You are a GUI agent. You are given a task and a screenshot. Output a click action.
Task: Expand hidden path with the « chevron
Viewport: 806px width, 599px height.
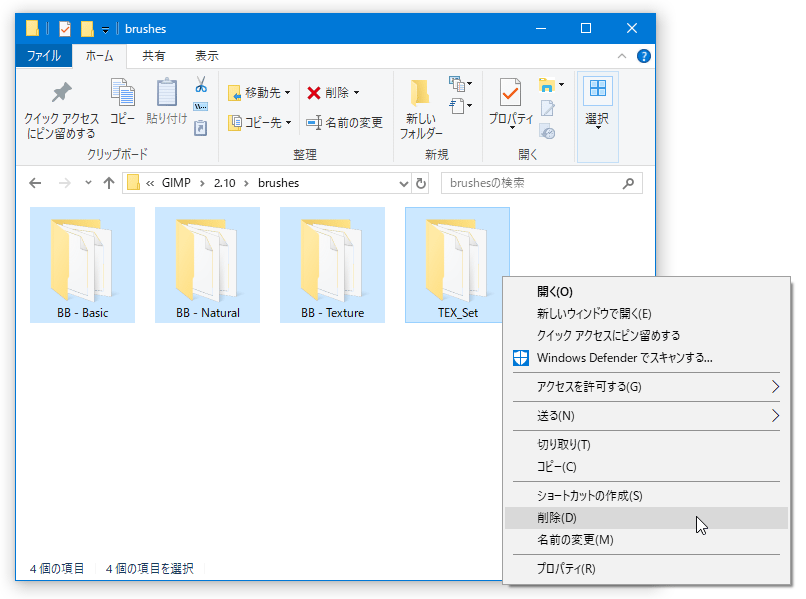click(x=150, y=184)
